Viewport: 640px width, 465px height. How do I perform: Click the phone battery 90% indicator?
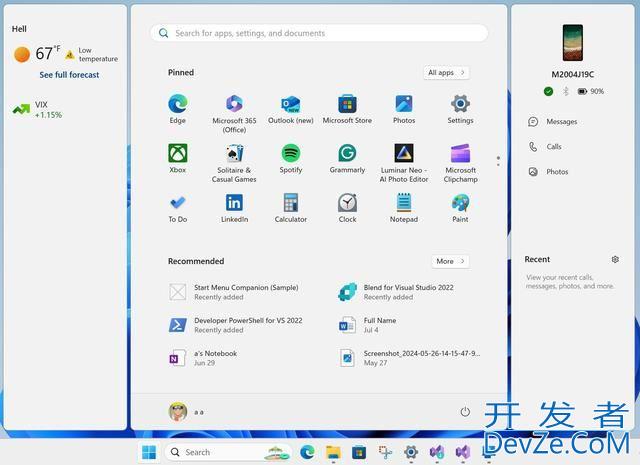click(591, 91)
